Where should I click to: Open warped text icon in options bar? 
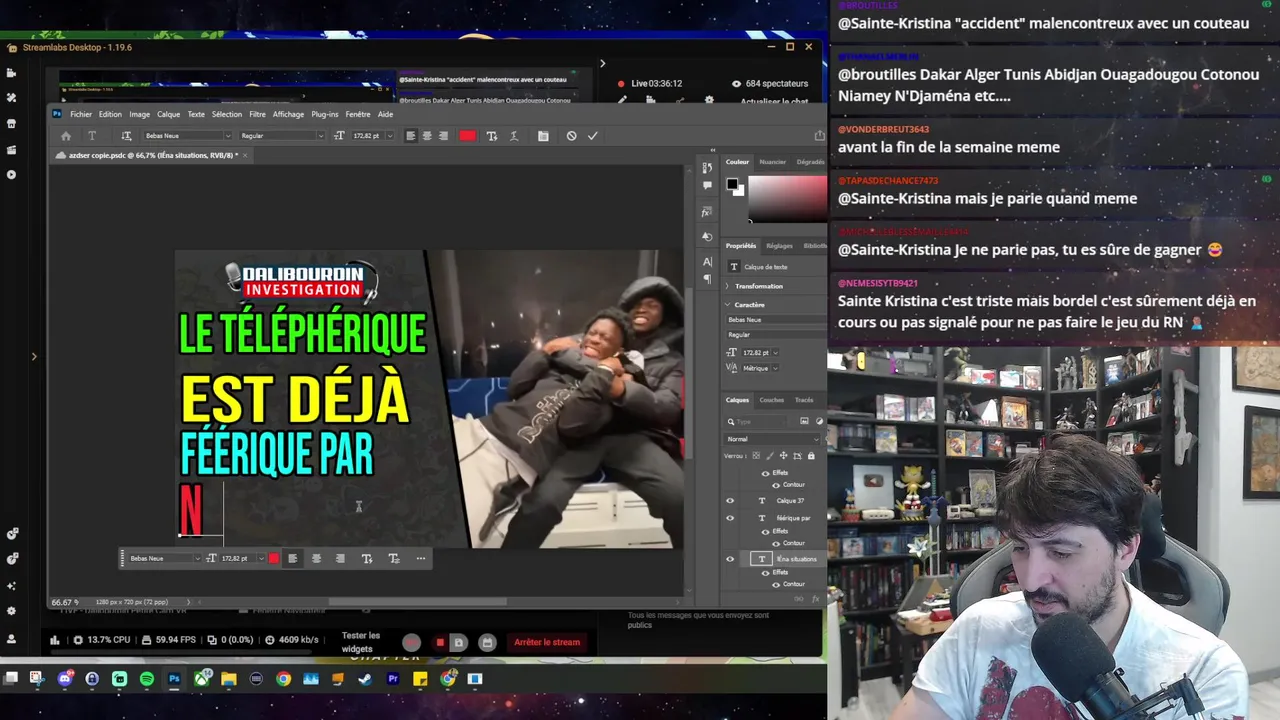click(514, 136)
